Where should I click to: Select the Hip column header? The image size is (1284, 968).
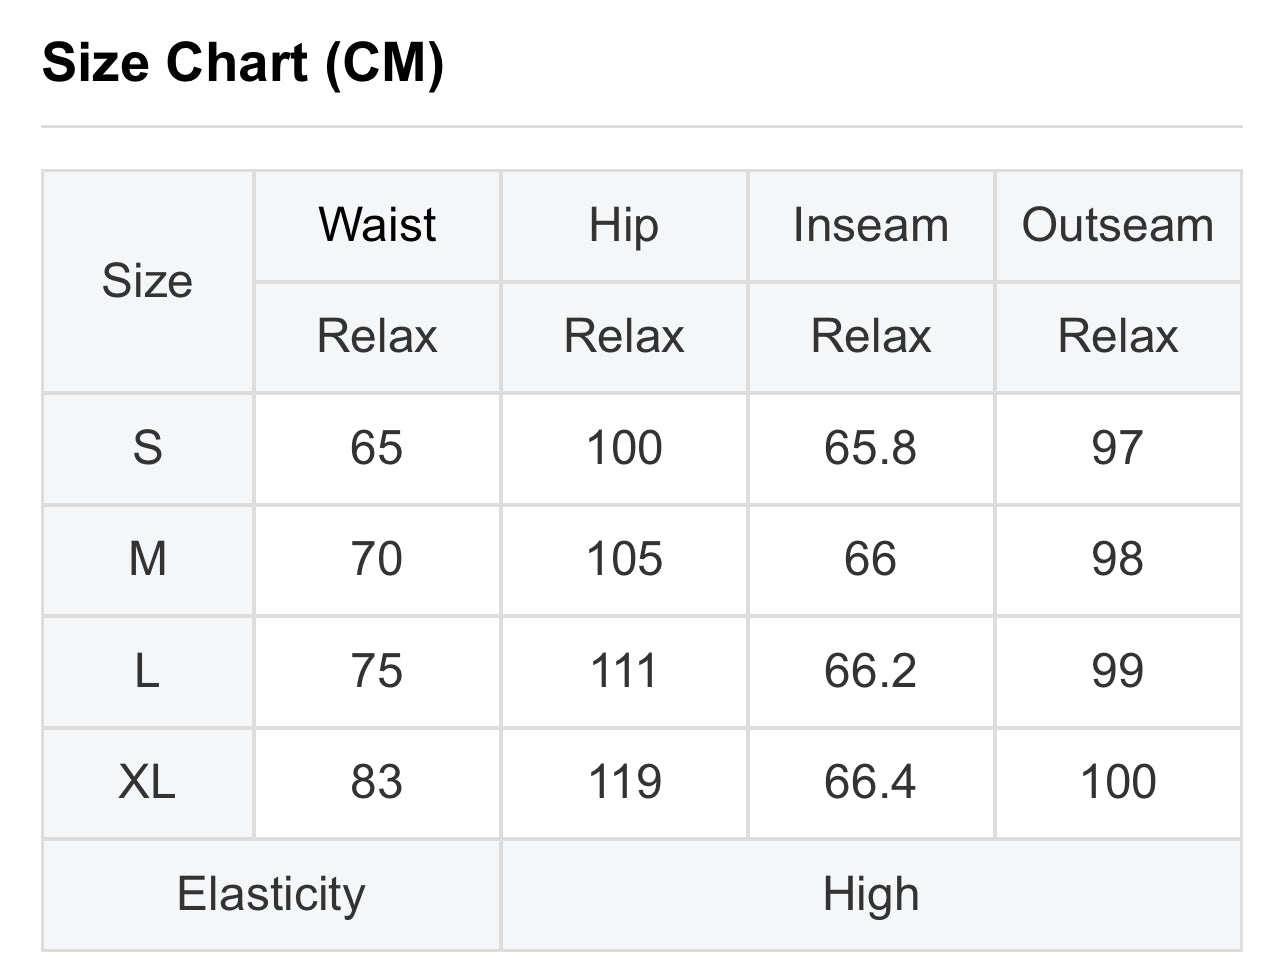coord(624,225)
